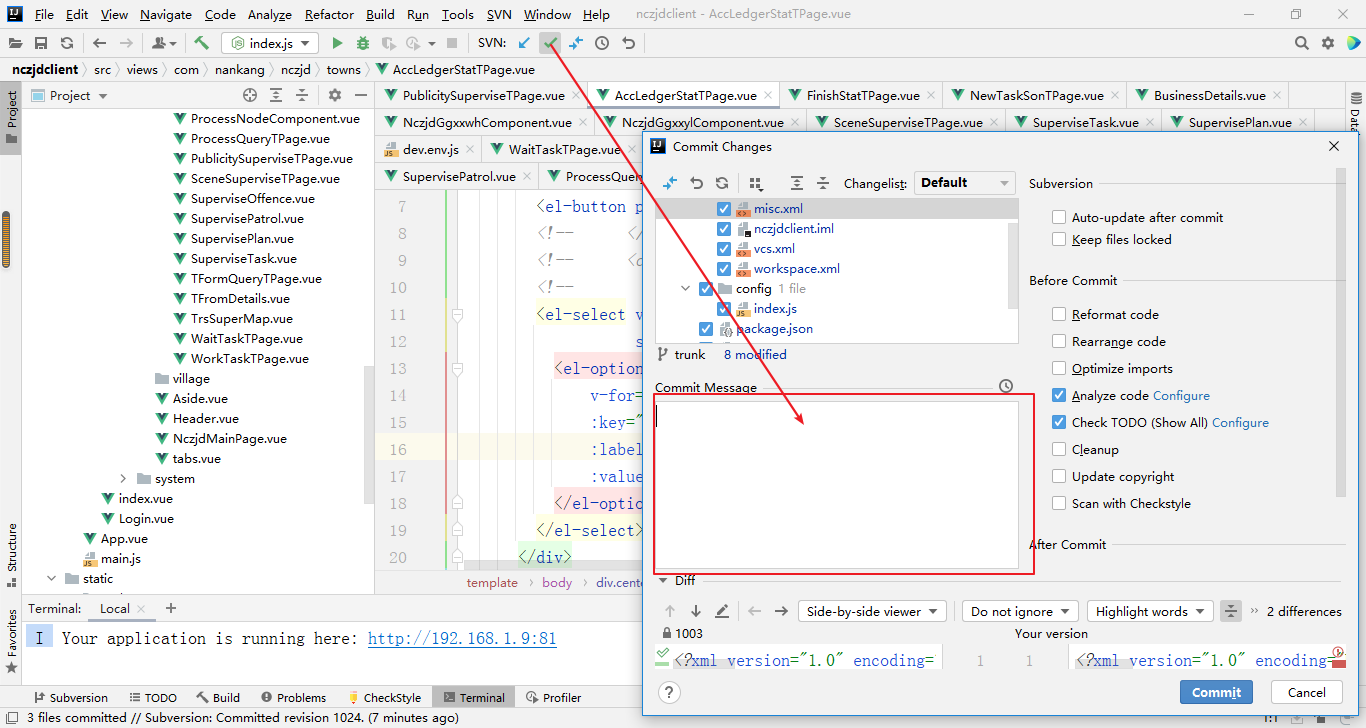Image resolution: width=1366 pixels, height=728 pixels.
Task: Open IDE settings gear at top right
Action: 1328,43
